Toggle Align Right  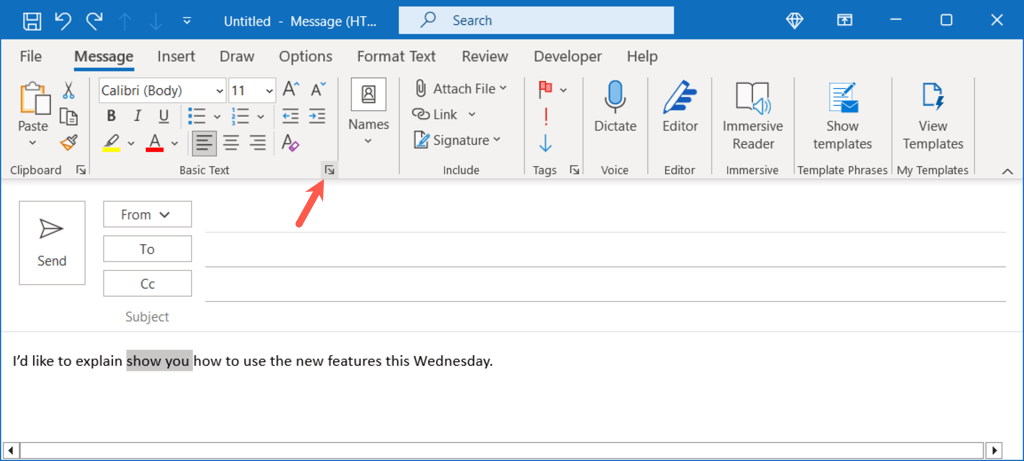pos(258,142)
